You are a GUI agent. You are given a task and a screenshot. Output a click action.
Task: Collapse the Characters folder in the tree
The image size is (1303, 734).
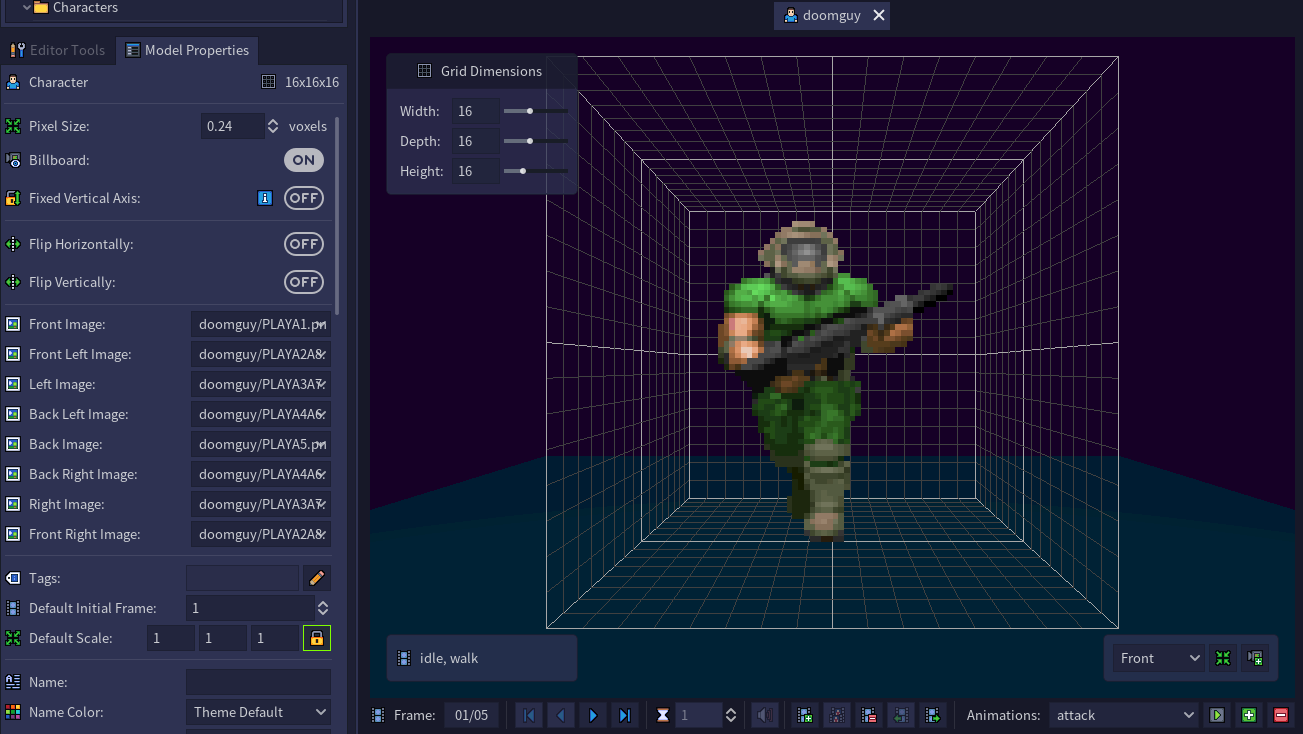click(x=26, y=7)
